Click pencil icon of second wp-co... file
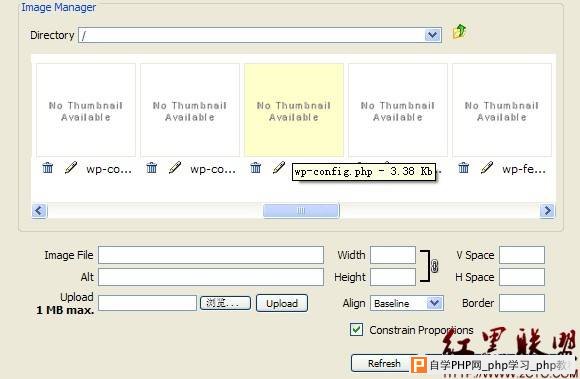 pos(175,167)
